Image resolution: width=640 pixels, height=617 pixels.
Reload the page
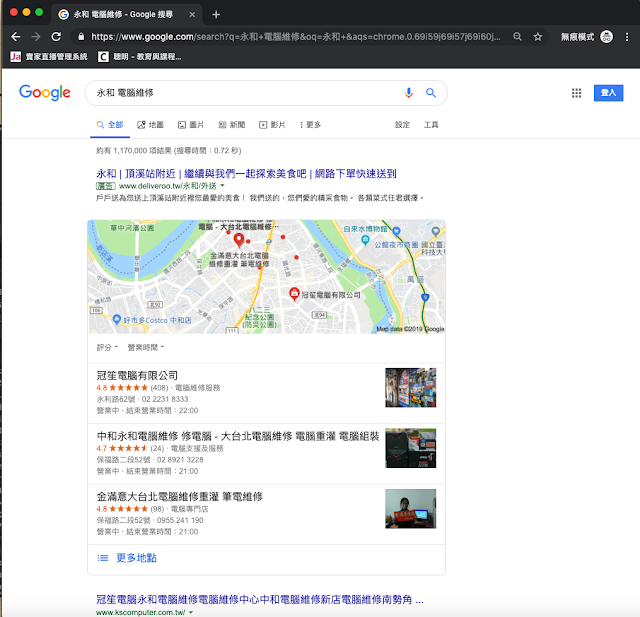coord(56,36)
